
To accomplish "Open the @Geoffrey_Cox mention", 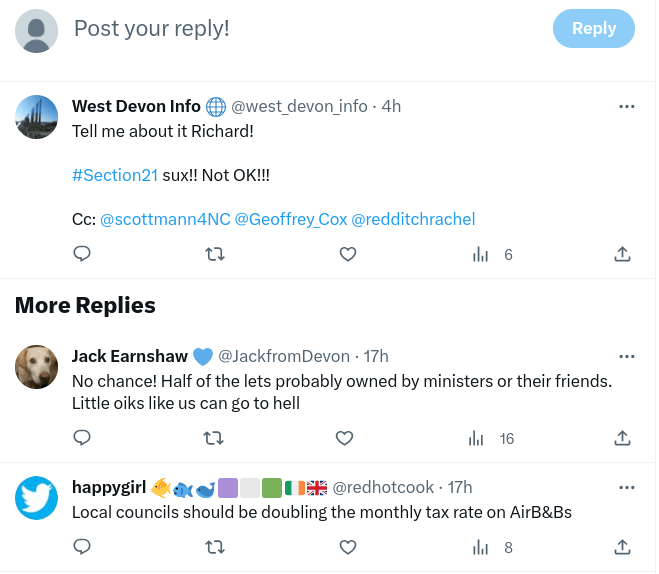I will click(x=291, y=219).
